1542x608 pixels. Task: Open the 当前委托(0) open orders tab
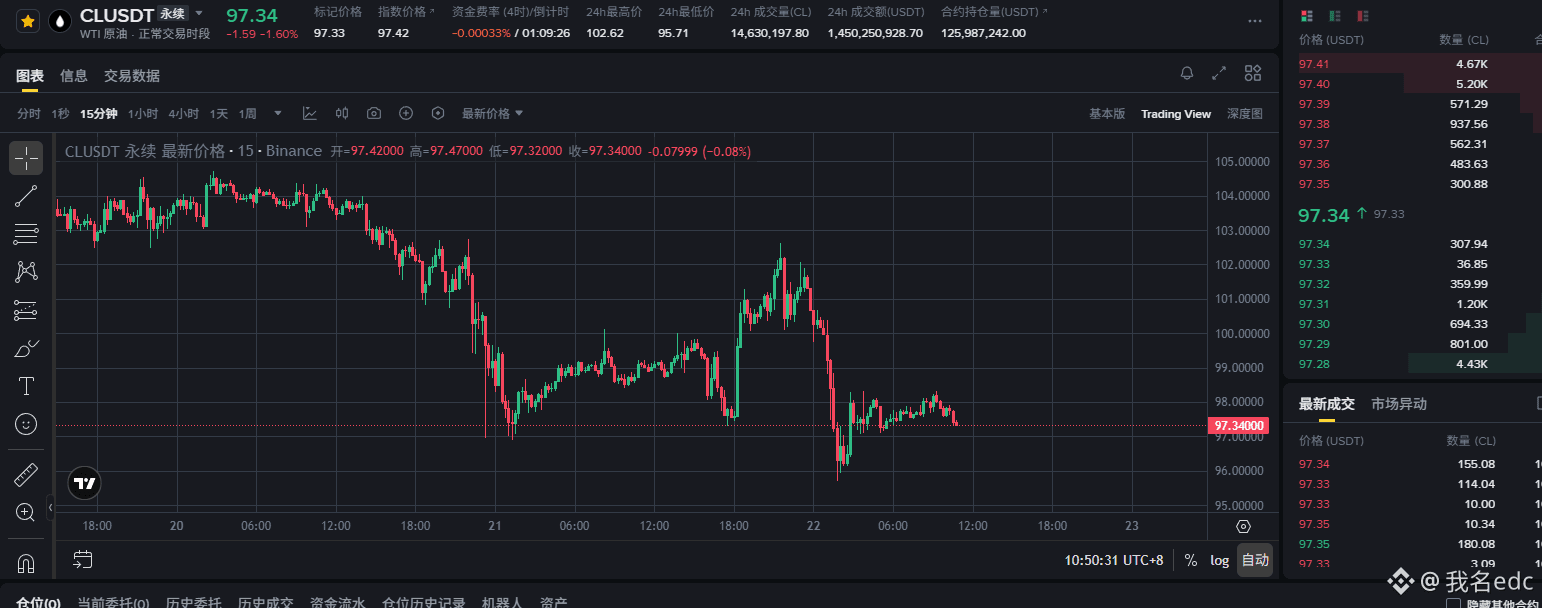tap(113, 603)
